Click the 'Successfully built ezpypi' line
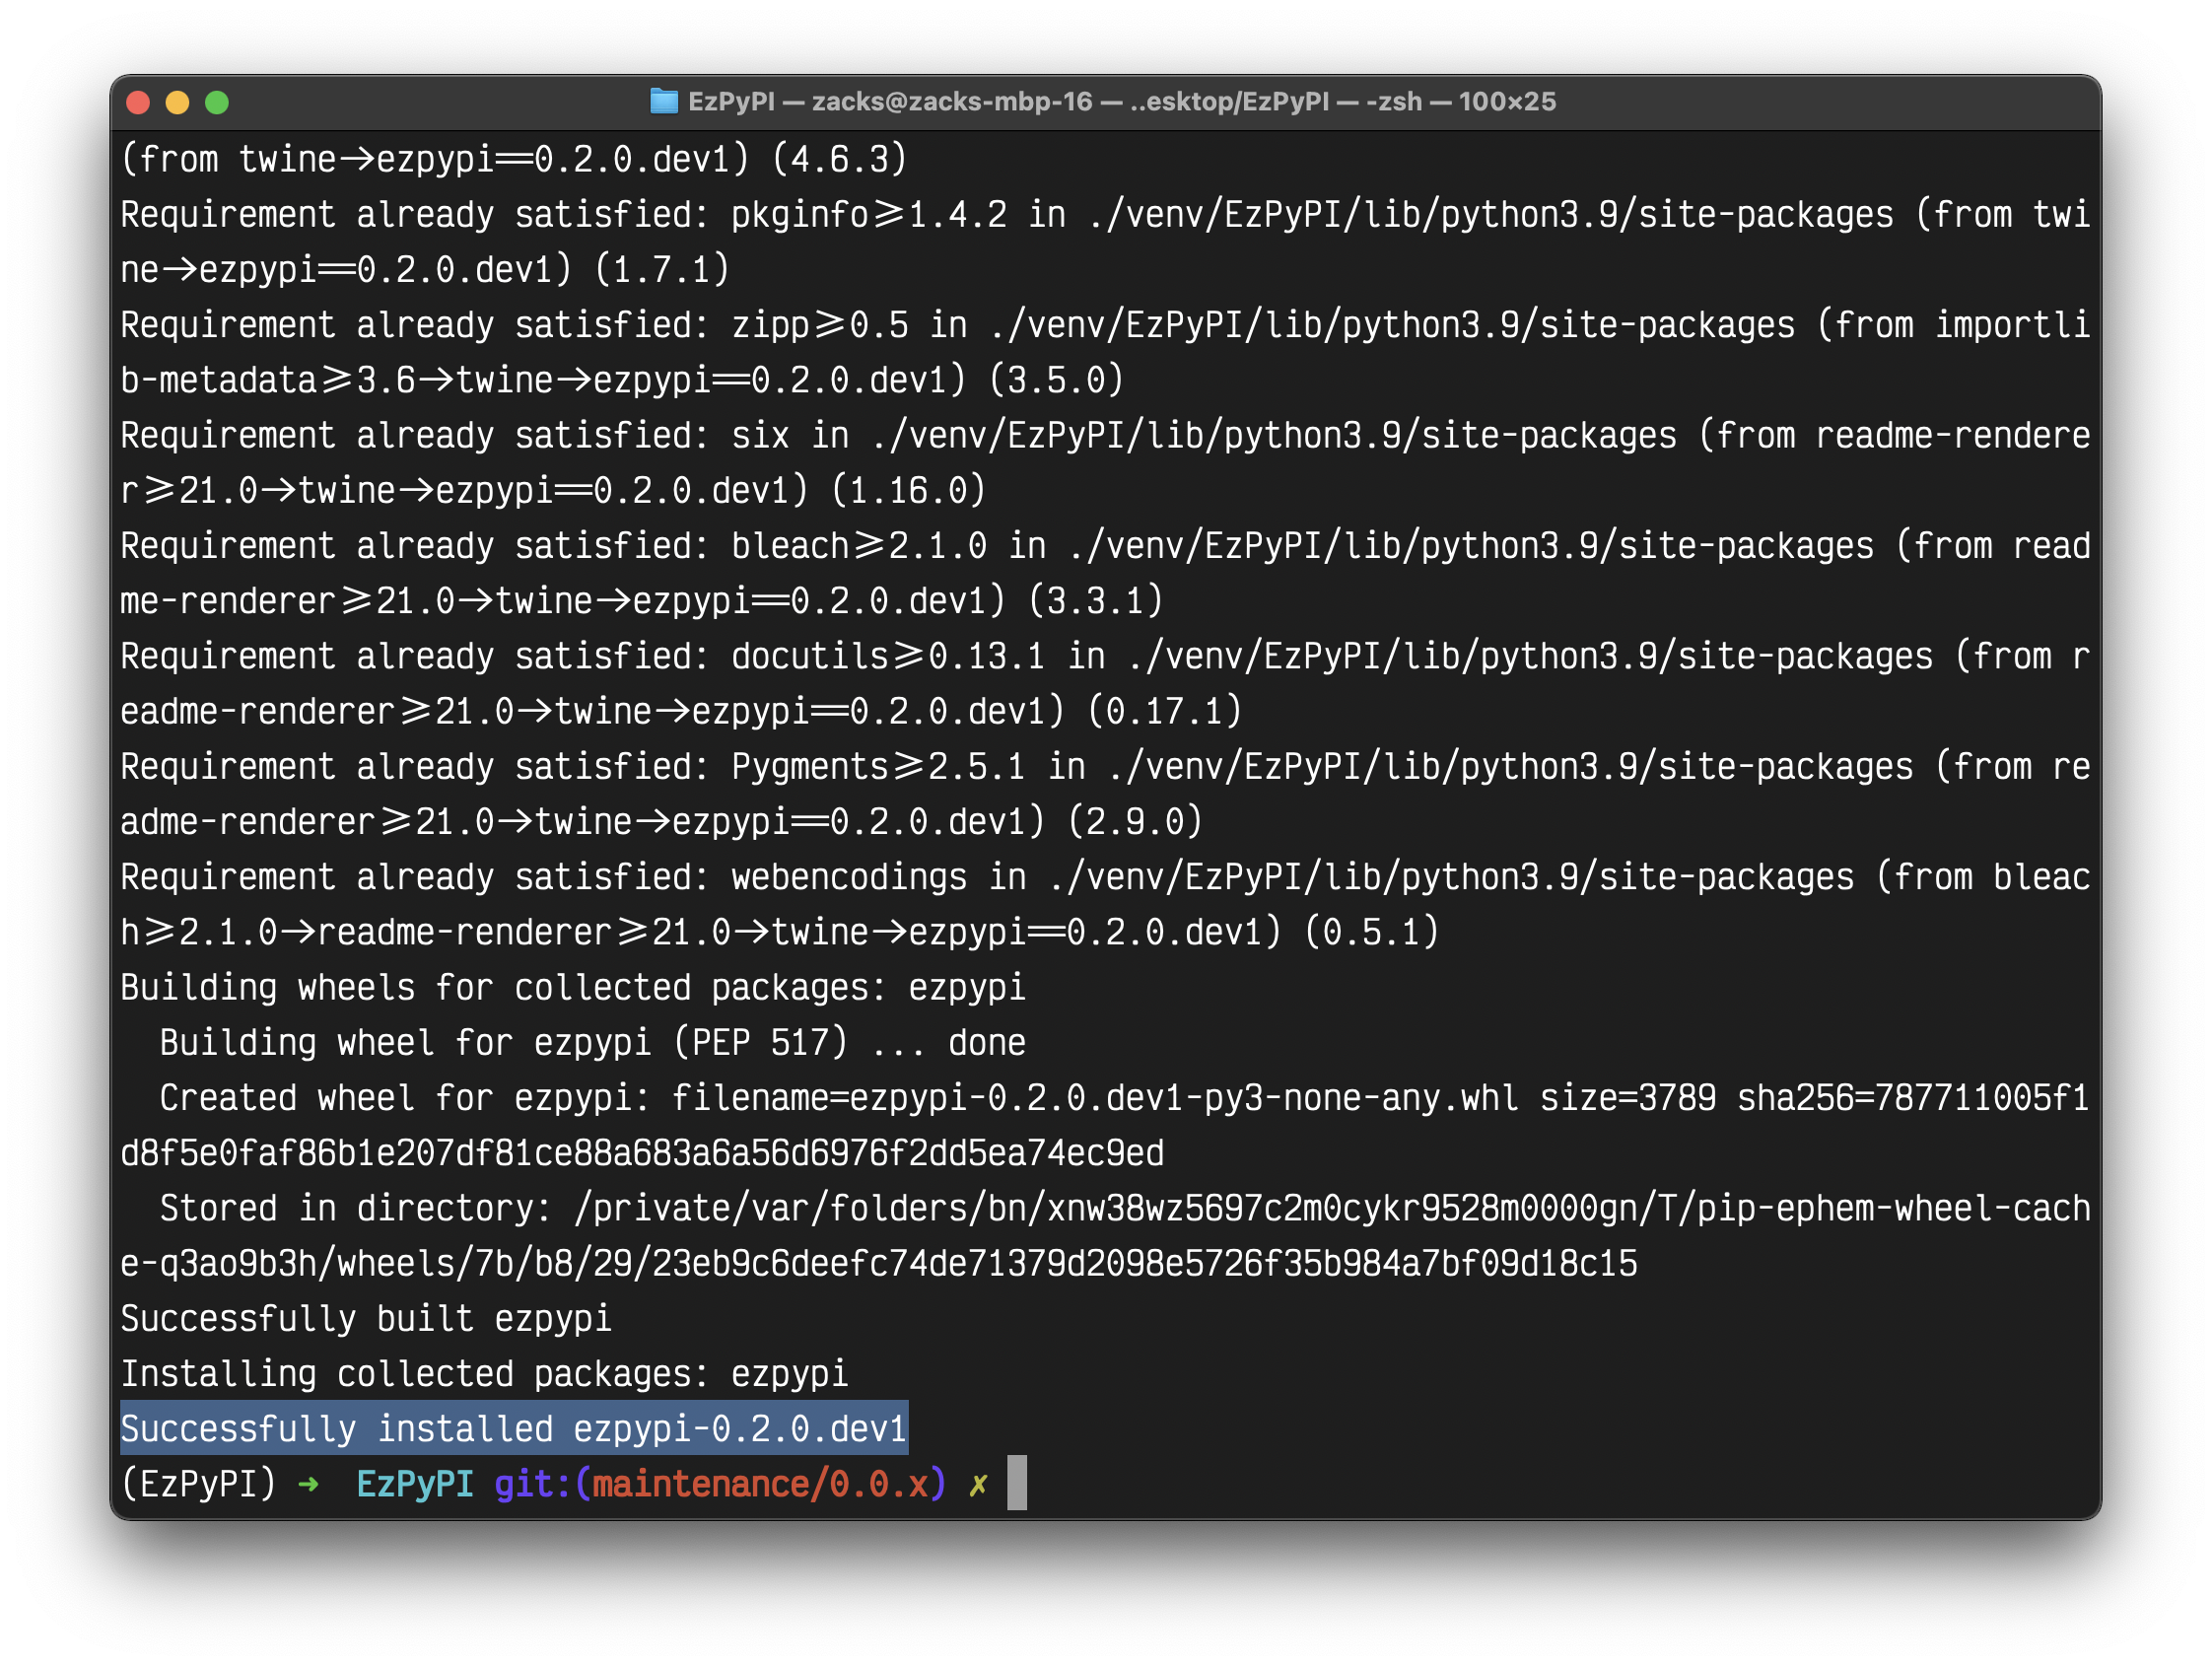Image resolution: width=2212 pixels, height=1666 pixels. click(x=366, y=1319)
